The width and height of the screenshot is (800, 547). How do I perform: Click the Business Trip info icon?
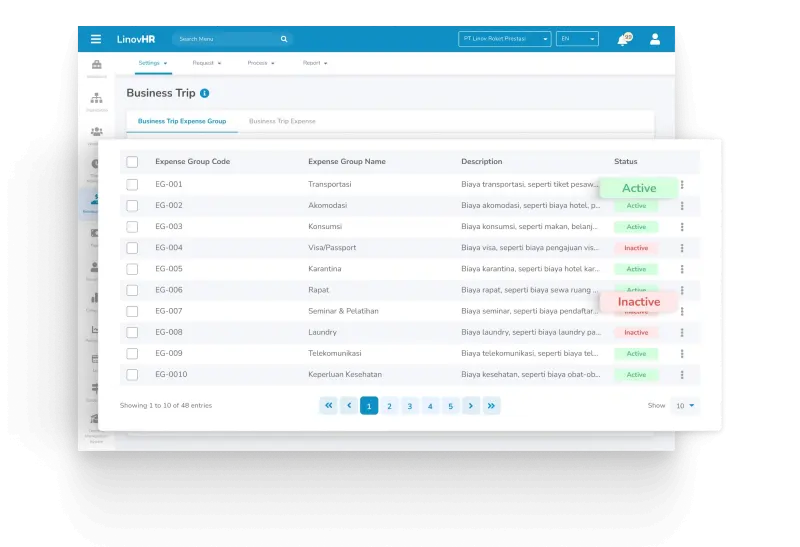point(205,93)
